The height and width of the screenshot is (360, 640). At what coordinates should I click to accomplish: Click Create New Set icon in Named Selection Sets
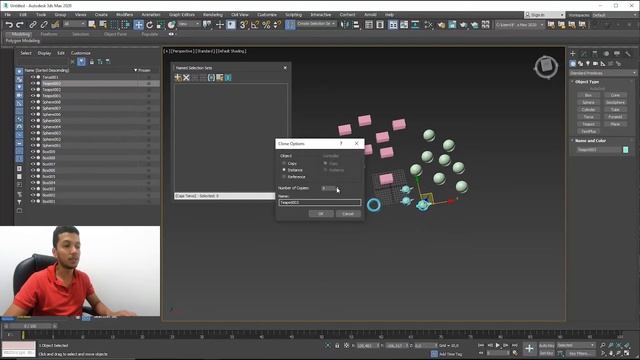178,78
